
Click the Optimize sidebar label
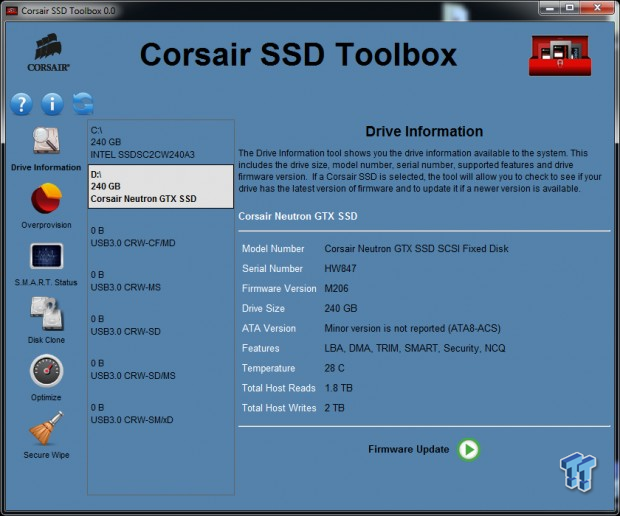(46, 397)
